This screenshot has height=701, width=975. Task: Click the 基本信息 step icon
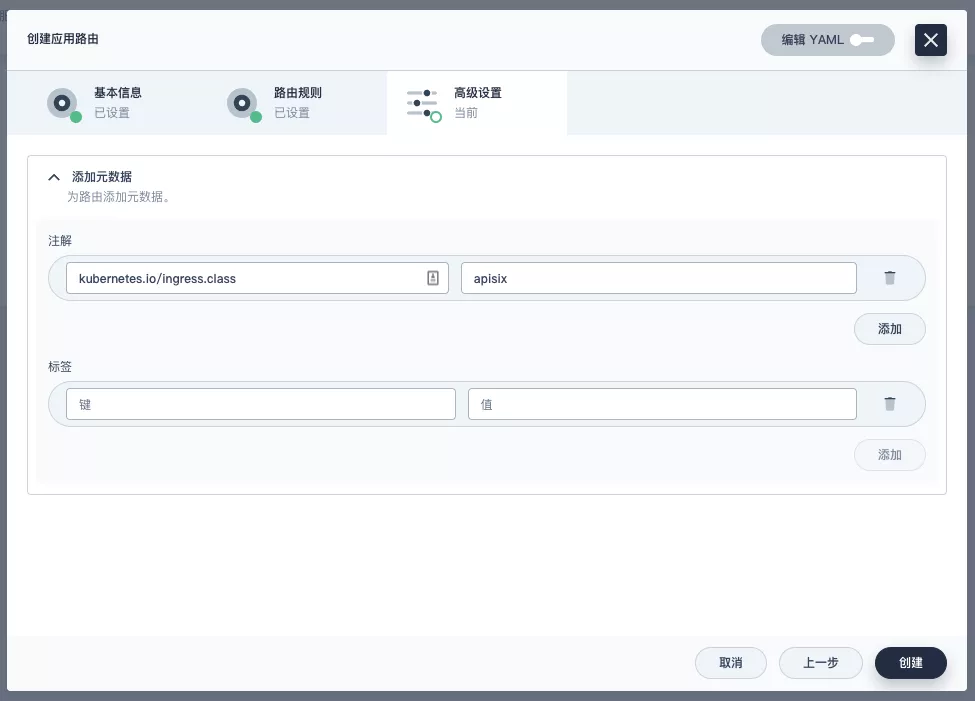pyautogui.click(x=63, y=104)
